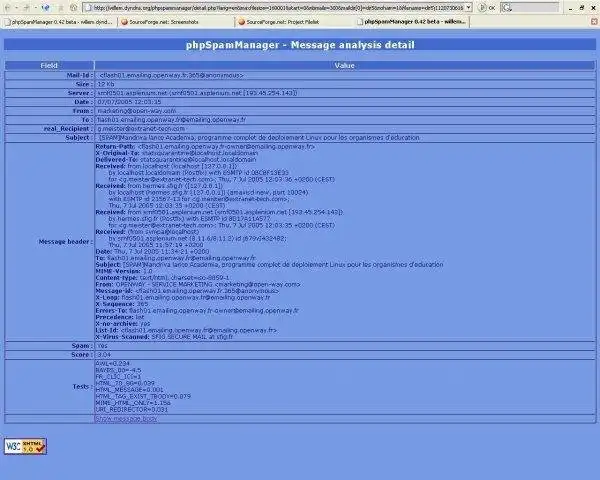Screen dimensions: 600x480
Task: Click the To value flash01.emailing.openway.fr
Action: (171, 120)
